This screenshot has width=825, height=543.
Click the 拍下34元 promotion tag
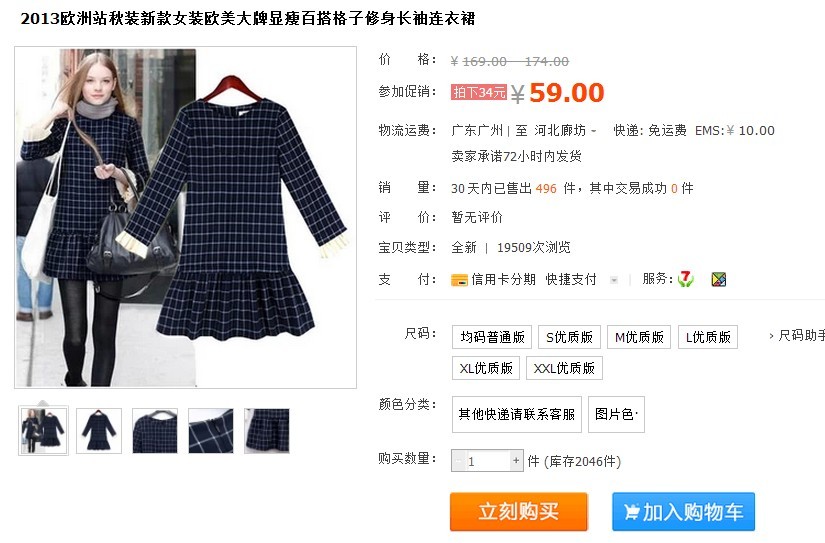tap(479, 92)
